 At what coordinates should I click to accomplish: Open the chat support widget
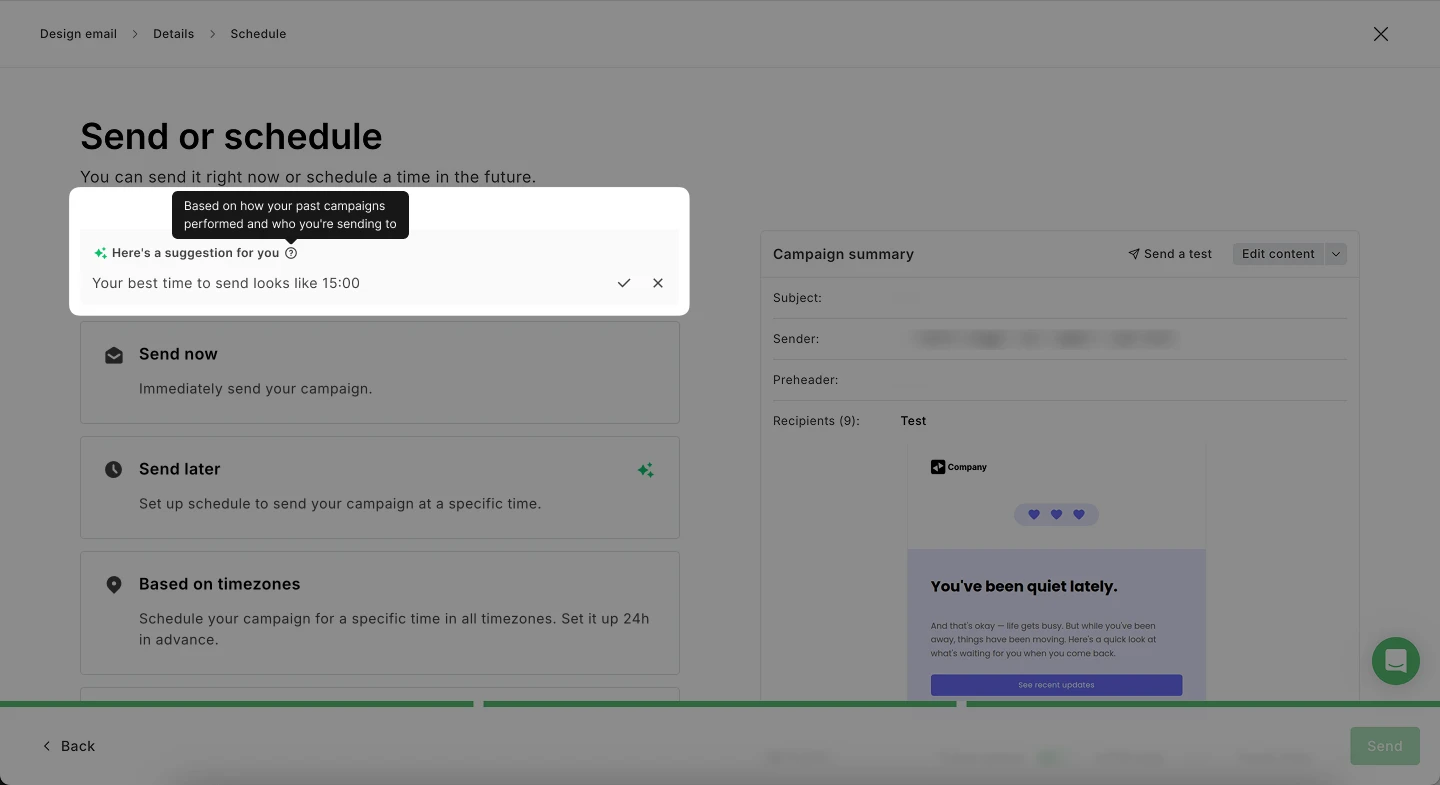[1396, 661]
